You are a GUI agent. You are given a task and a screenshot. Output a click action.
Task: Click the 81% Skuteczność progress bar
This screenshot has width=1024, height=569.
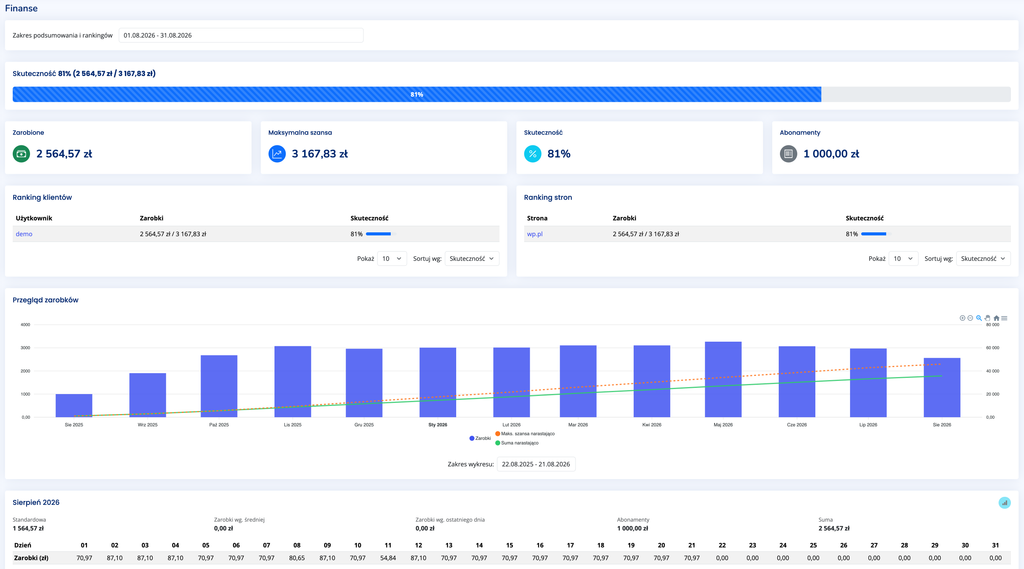(x=511, y=95)
